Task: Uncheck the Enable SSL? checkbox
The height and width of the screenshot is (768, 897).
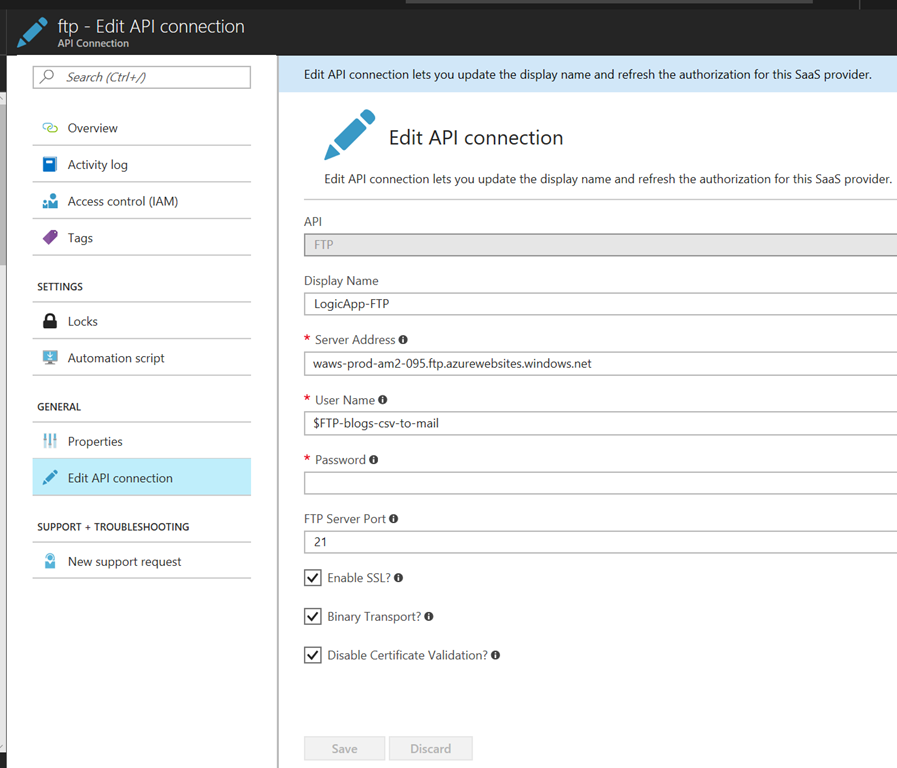Action: pyautogui.click(x=313, y=578)
